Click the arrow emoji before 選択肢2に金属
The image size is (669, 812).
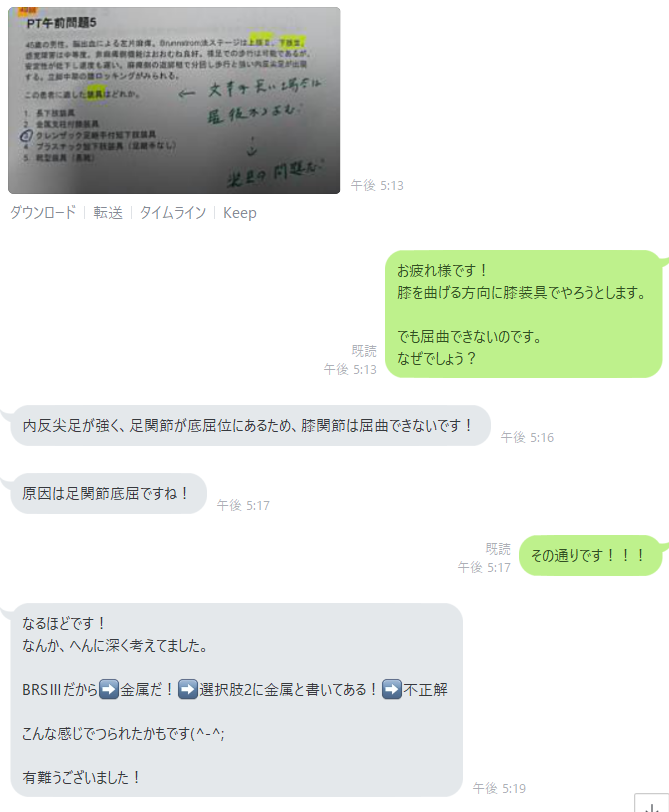click(x=187, y=690)
